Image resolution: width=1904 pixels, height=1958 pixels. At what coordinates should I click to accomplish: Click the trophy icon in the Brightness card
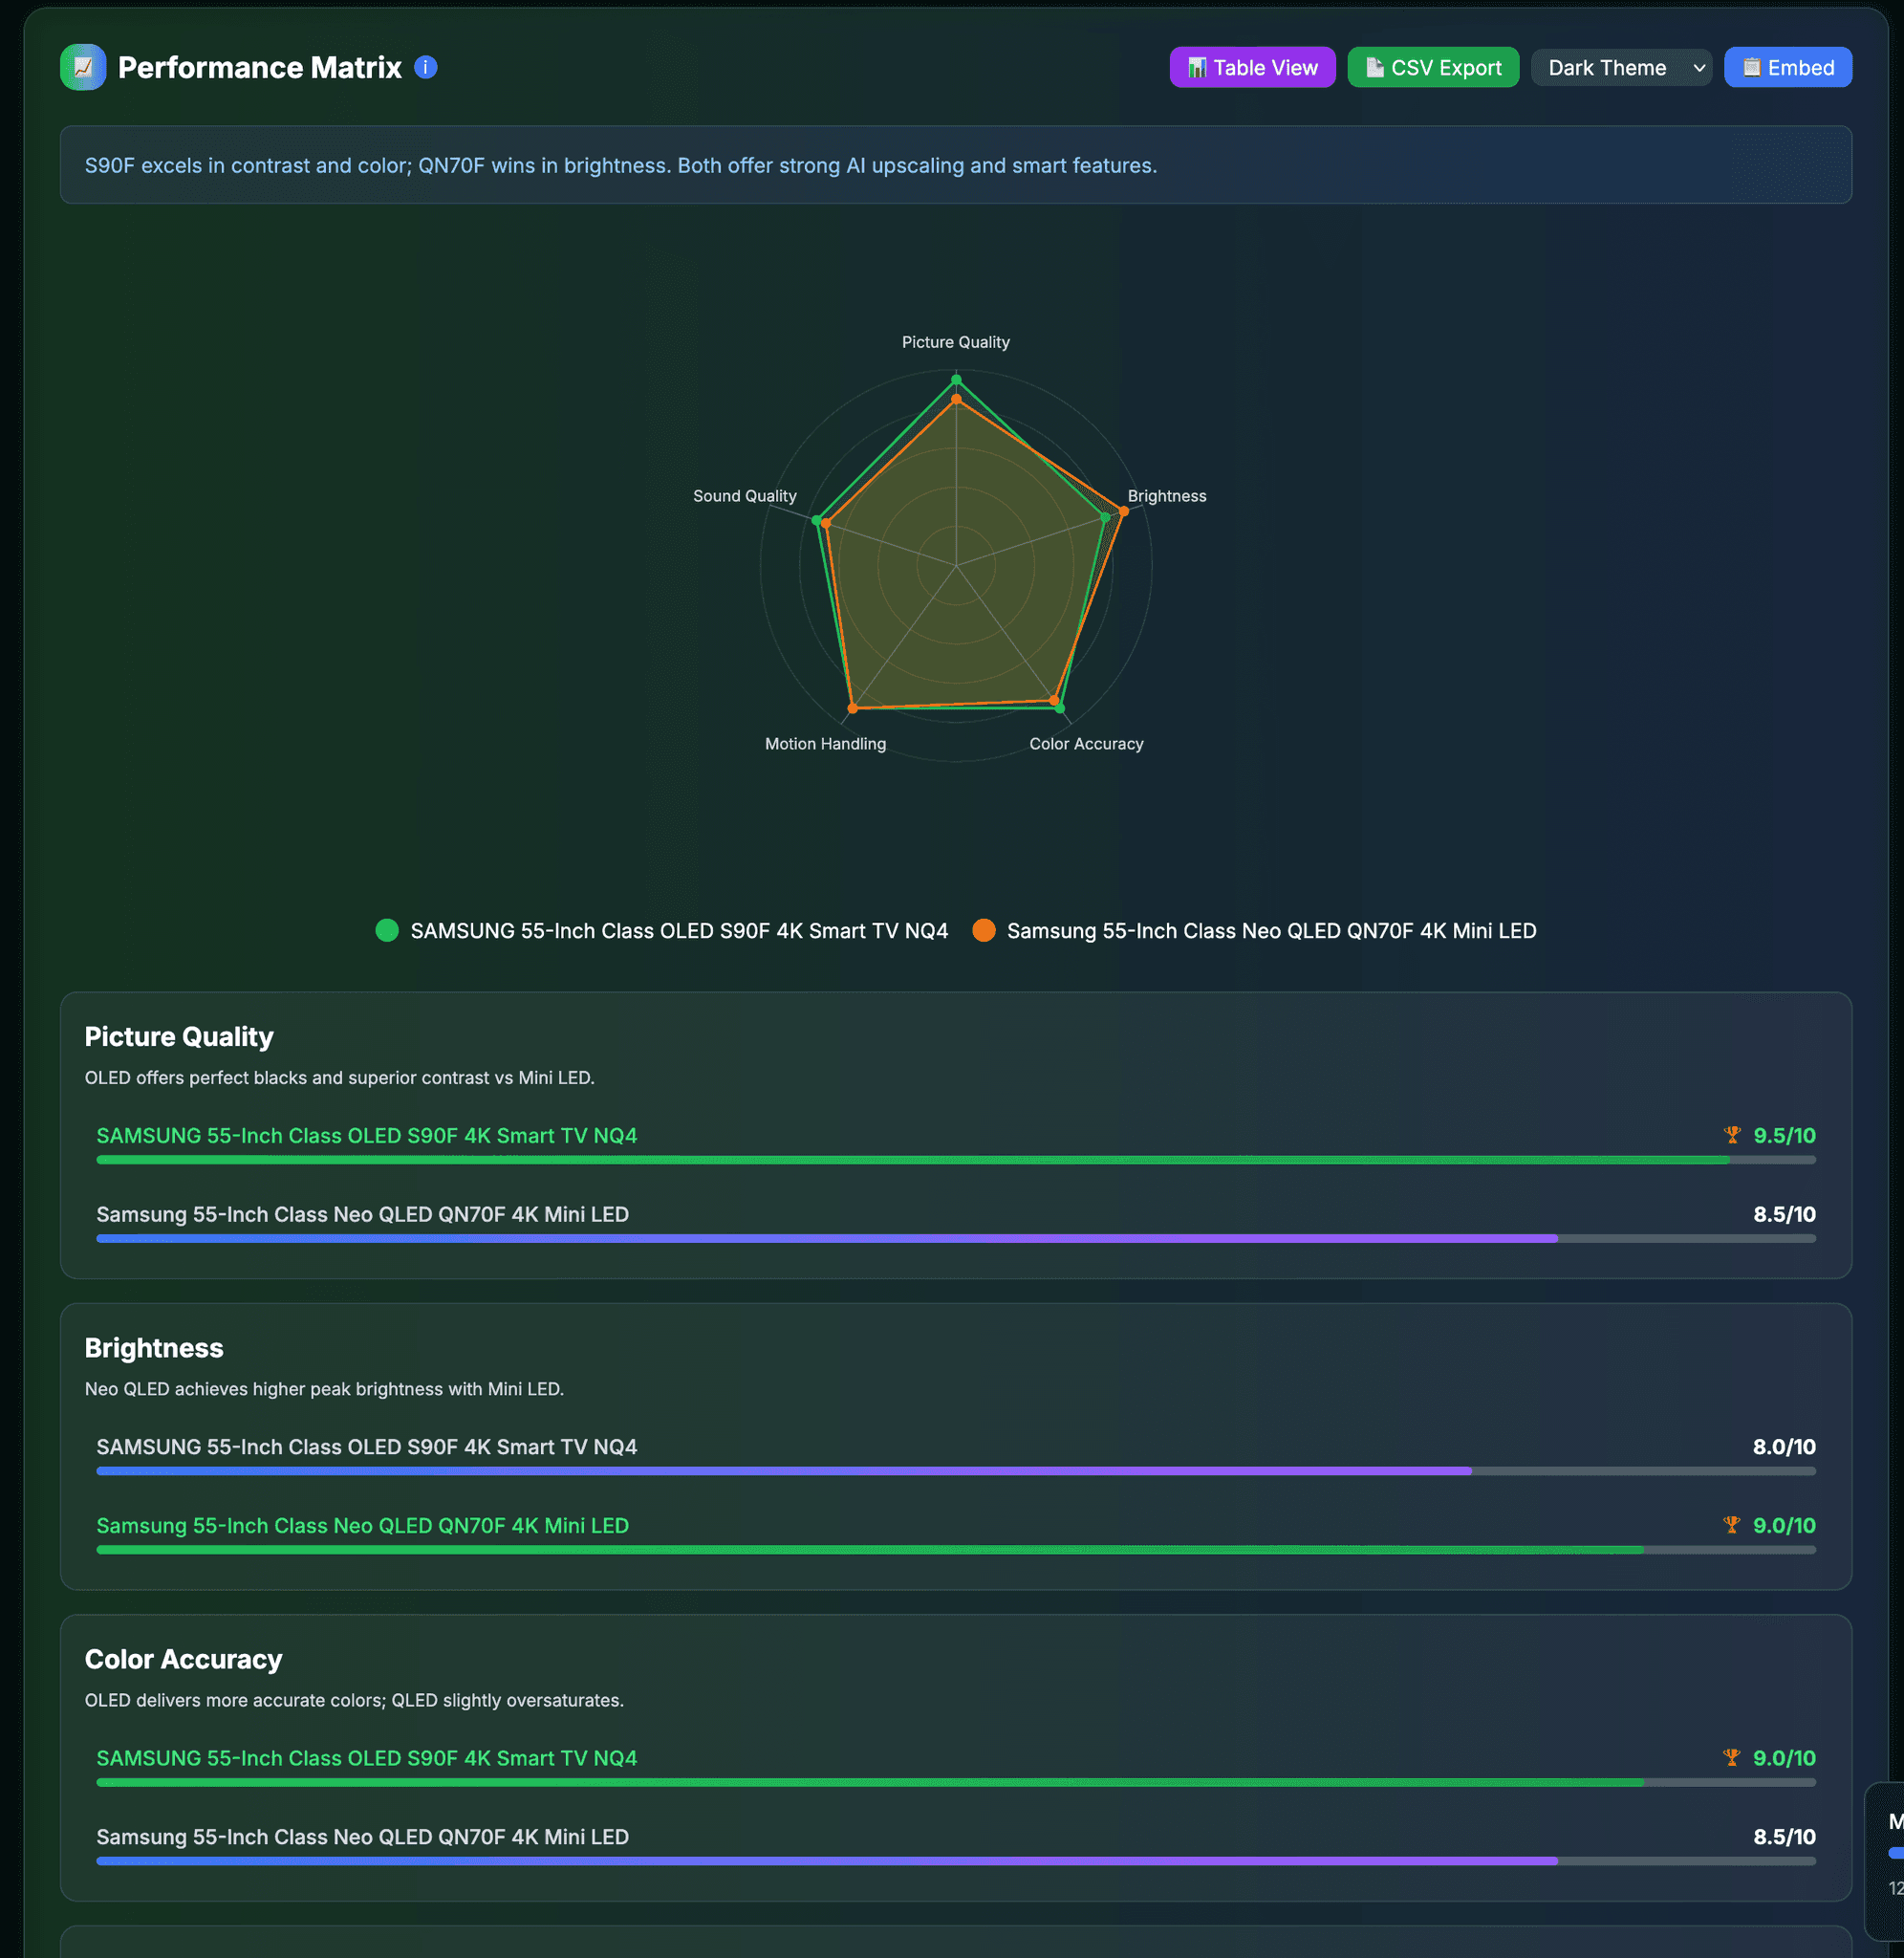1732,1524
